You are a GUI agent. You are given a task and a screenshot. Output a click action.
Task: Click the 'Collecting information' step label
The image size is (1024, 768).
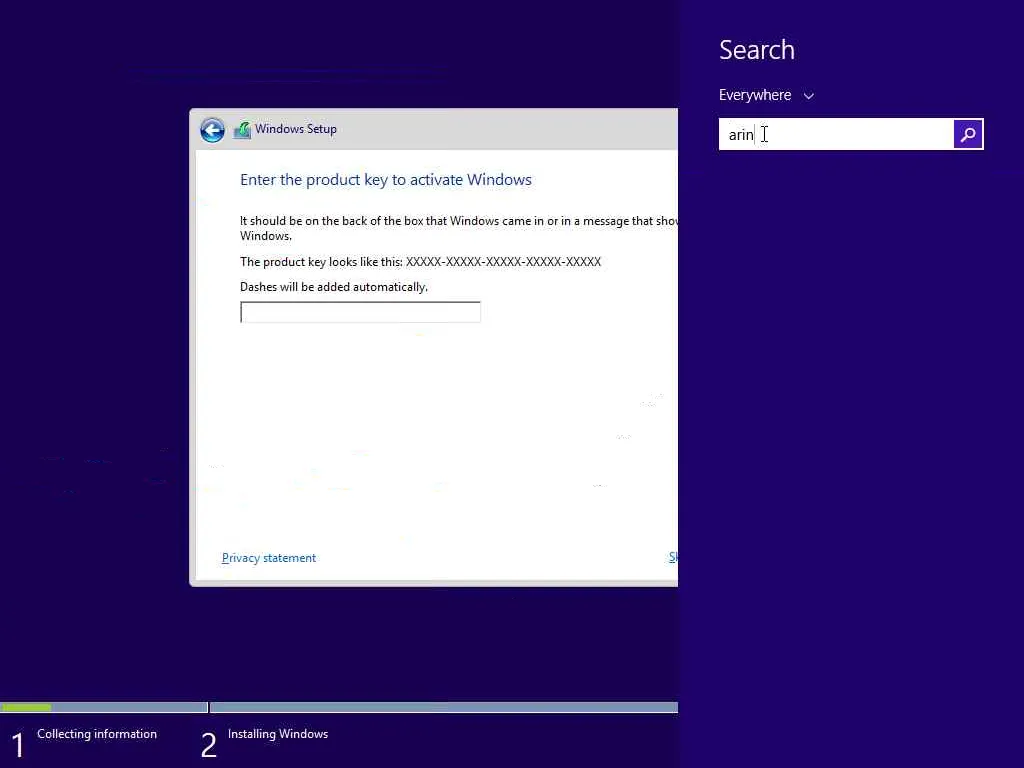97,734
